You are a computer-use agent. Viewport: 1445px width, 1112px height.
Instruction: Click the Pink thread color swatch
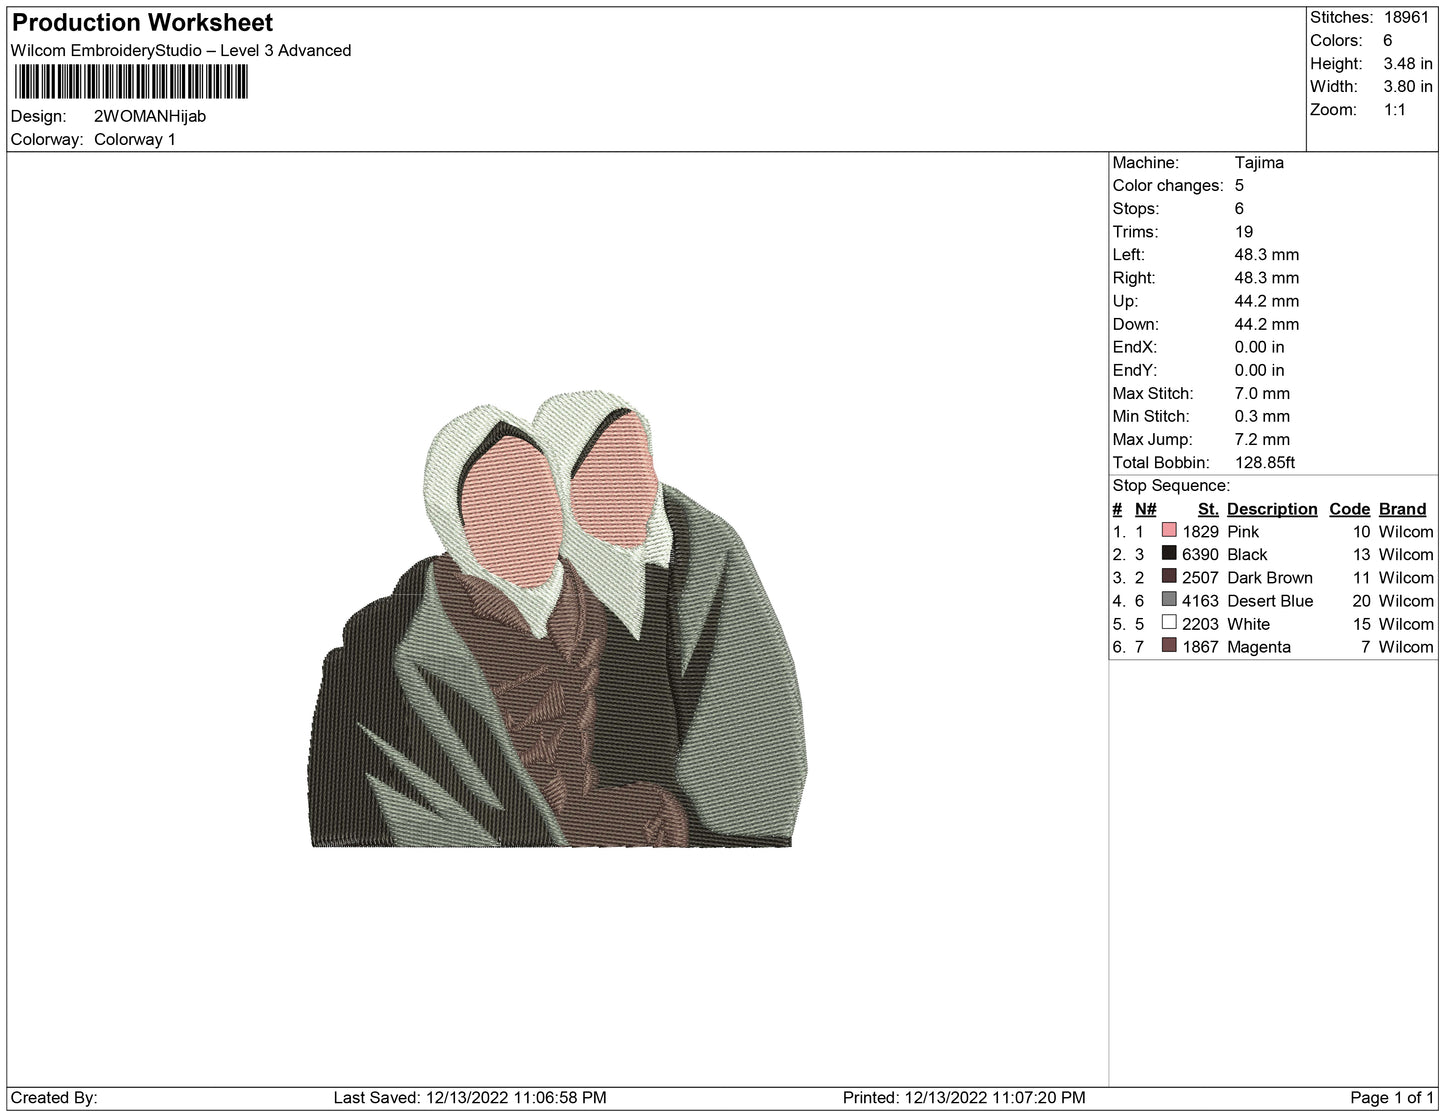(x=1169, y=531)
